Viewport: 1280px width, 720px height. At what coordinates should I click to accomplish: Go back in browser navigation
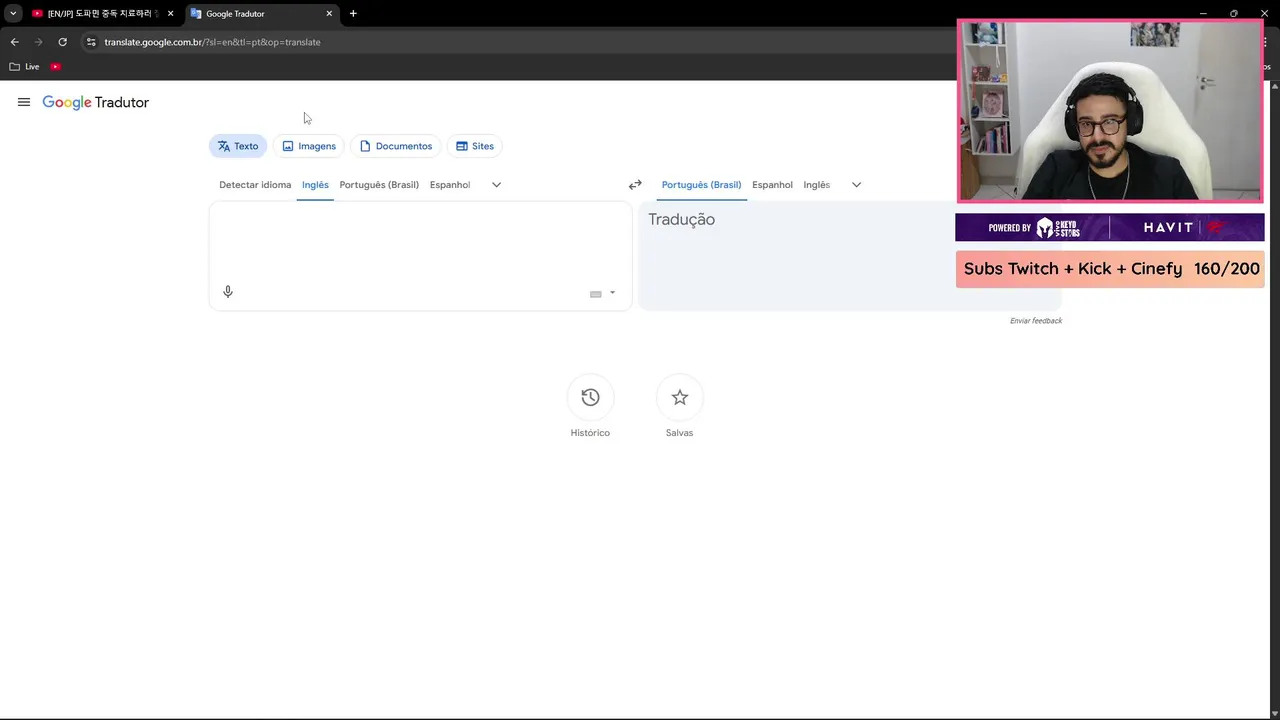point(14,42)
